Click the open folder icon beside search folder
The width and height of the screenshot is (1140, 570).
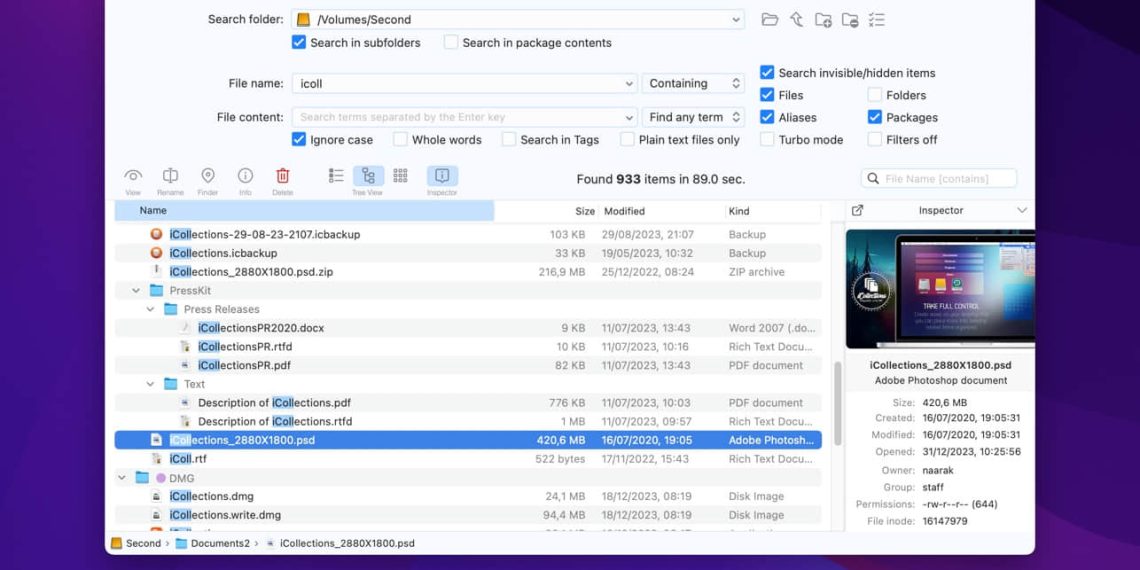[769, 19]
